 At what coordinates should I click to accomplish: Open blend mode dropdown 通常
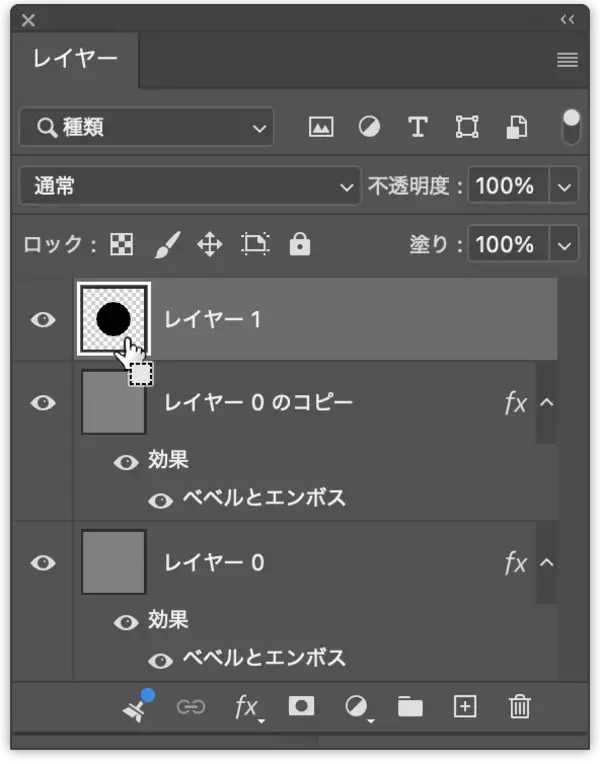click(x=190, y=186)
